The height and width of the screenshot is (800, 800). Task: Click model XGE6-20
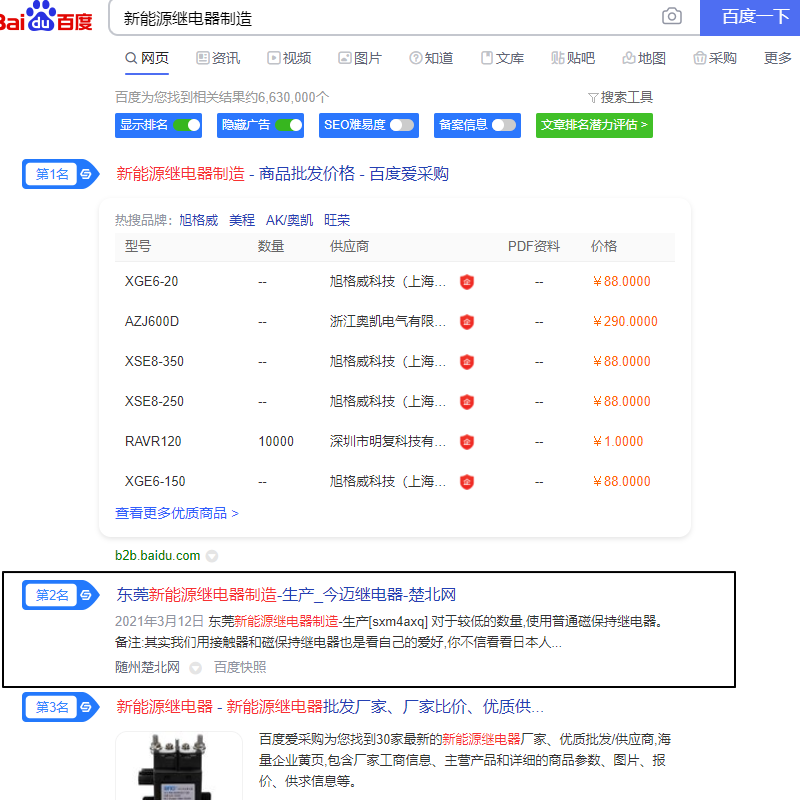click(x=152, y=281)
